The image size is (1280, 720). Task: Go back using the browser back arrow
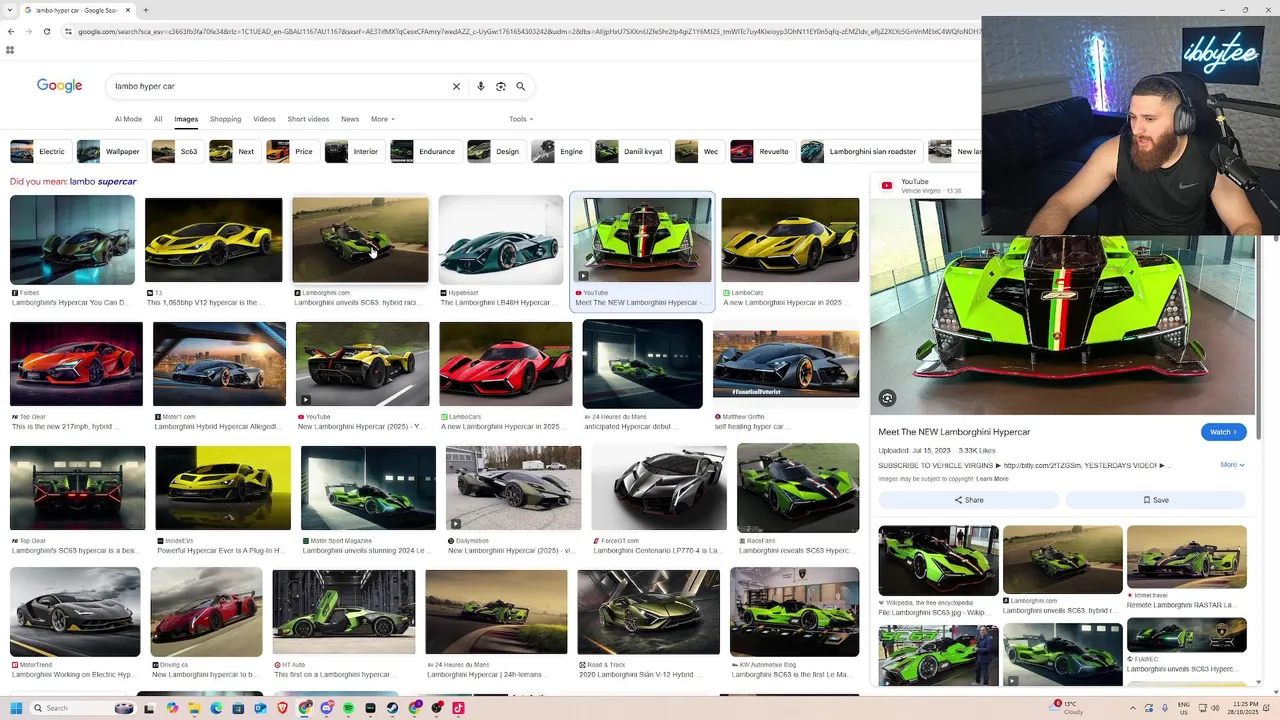(11, 31)
